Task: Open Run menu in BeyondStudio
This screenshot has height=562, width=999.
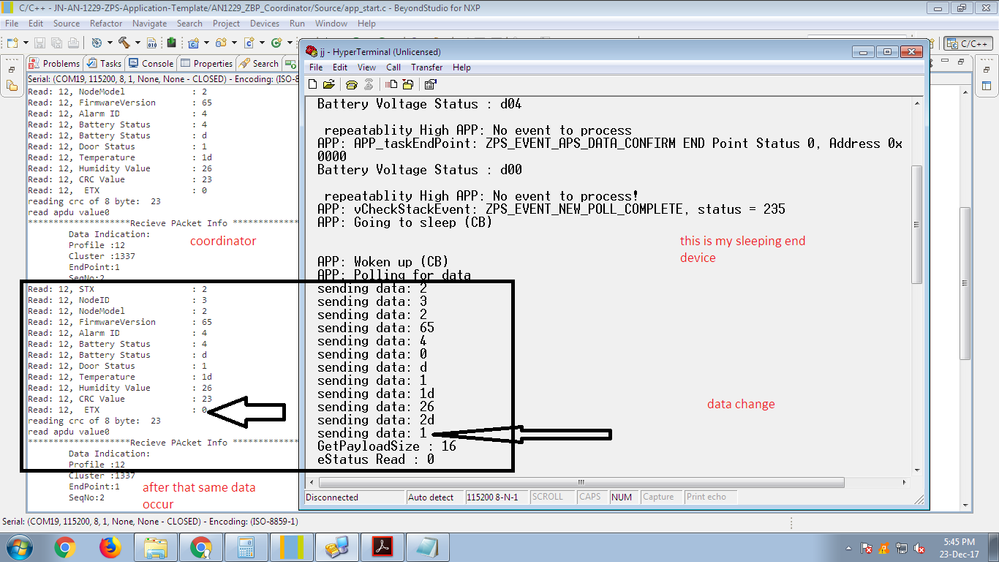Action: point(297,24)
